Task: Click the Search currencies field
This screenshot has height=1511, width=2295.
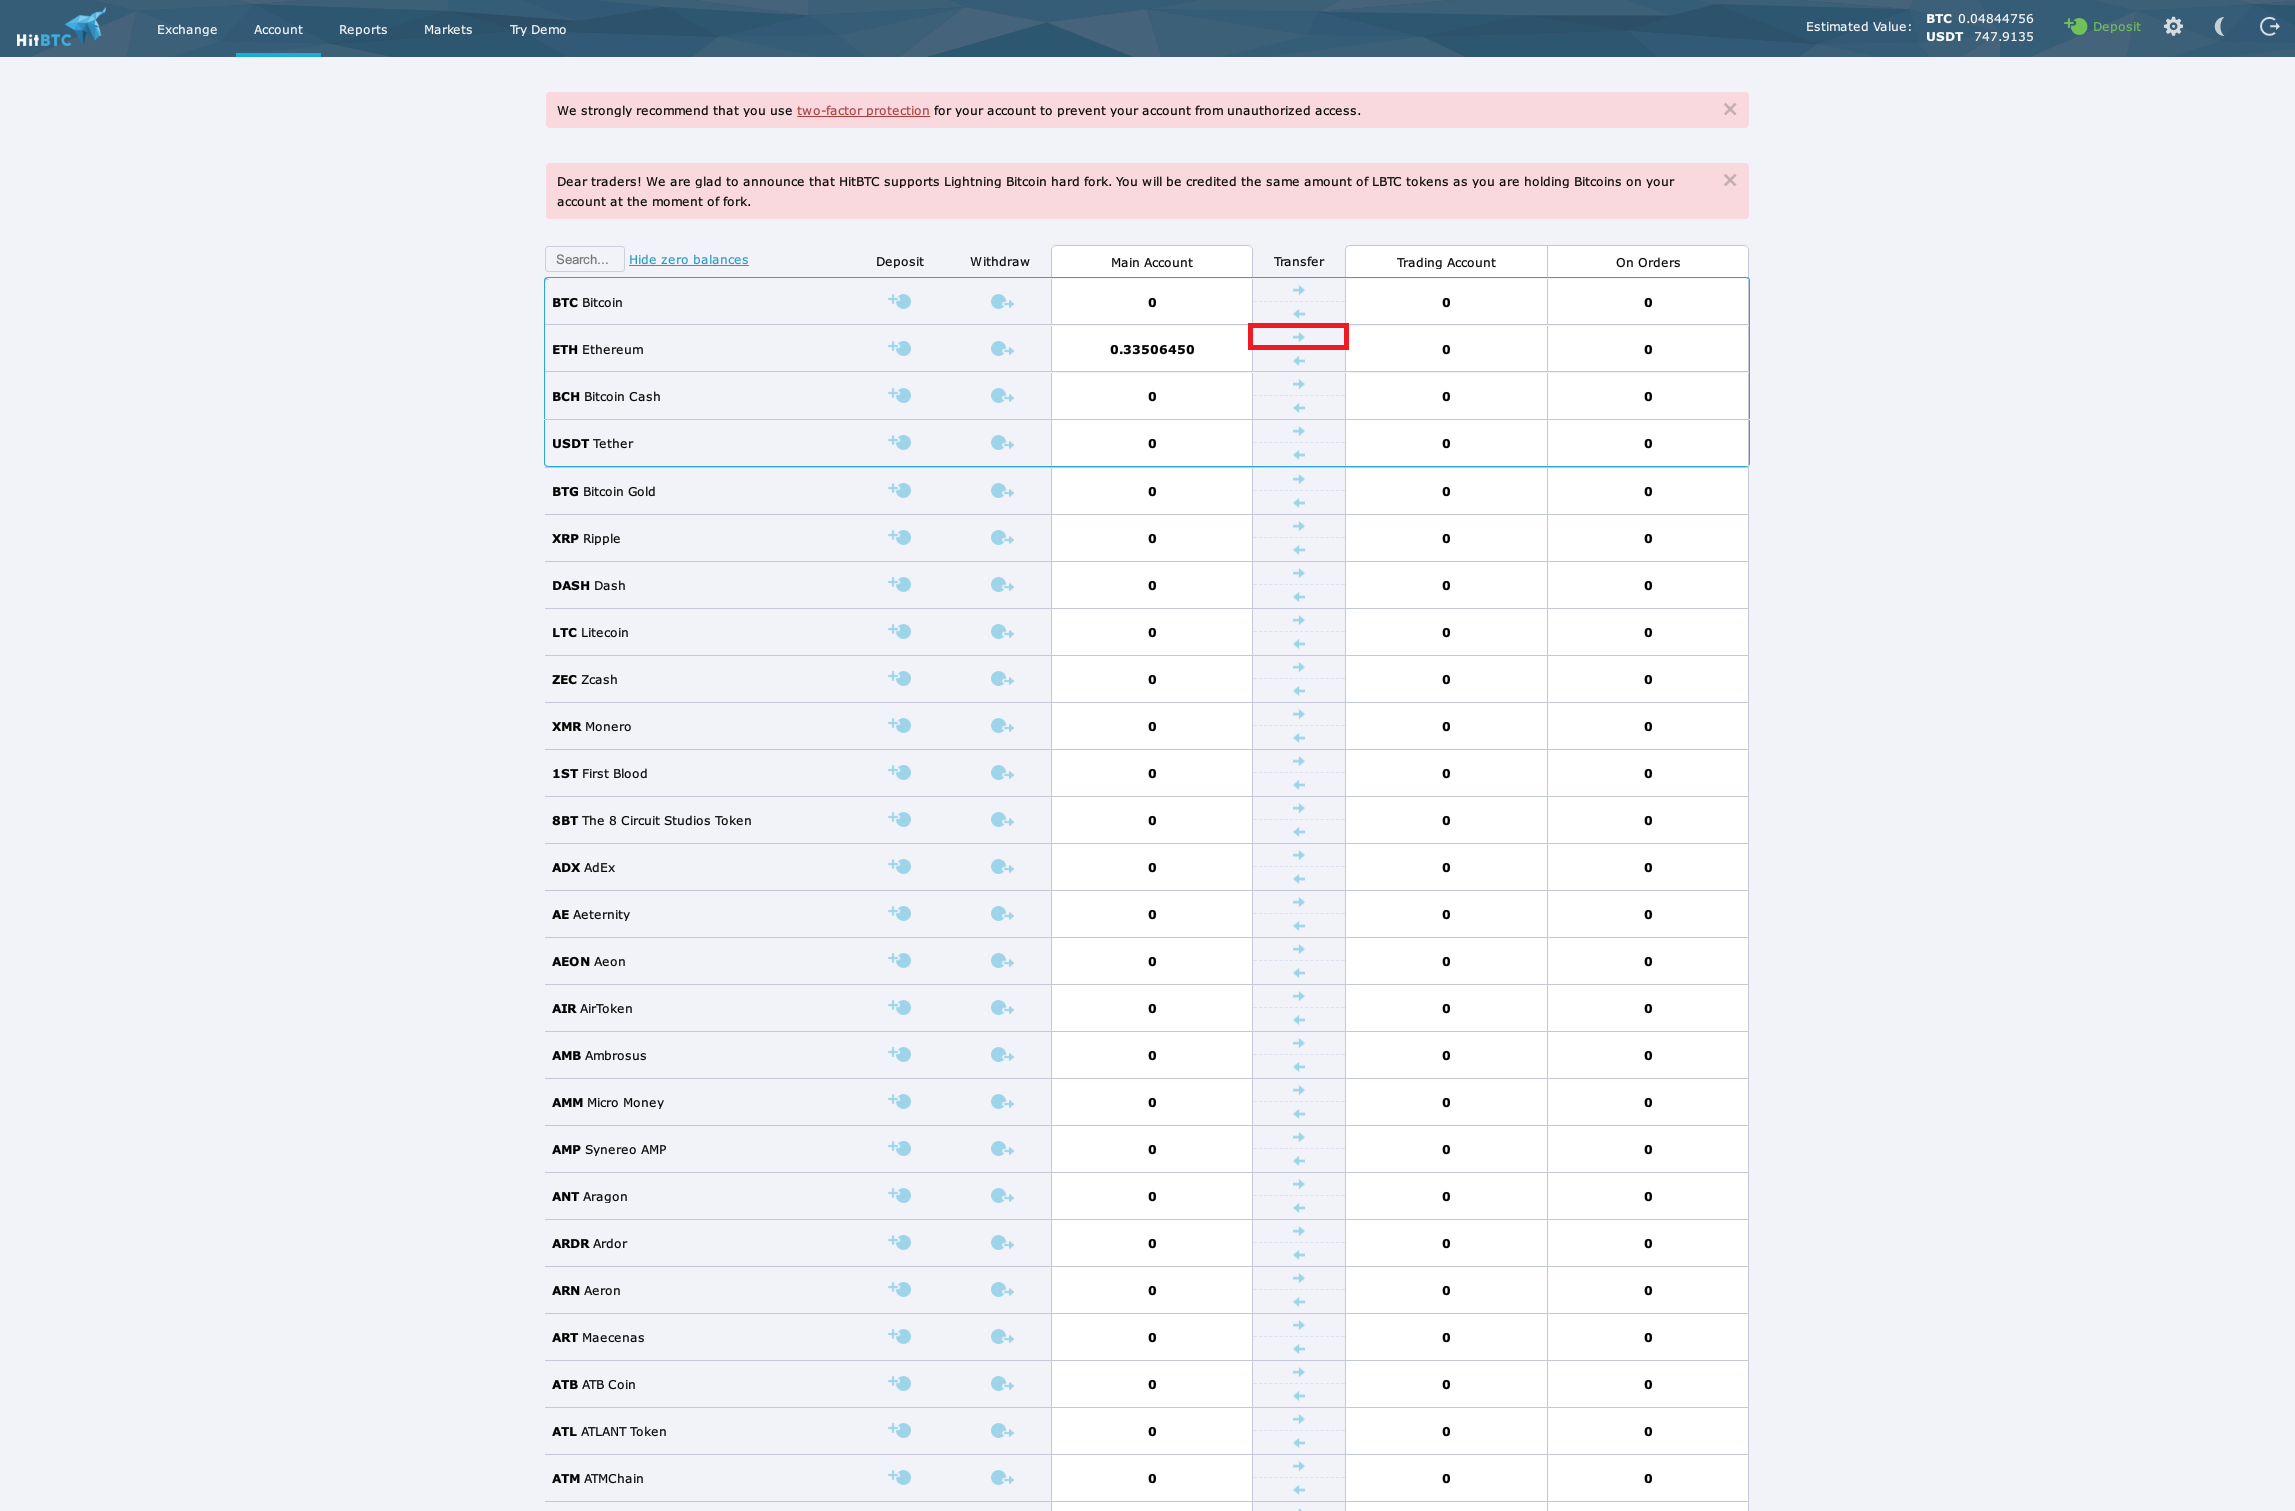Action: point(585,259)
